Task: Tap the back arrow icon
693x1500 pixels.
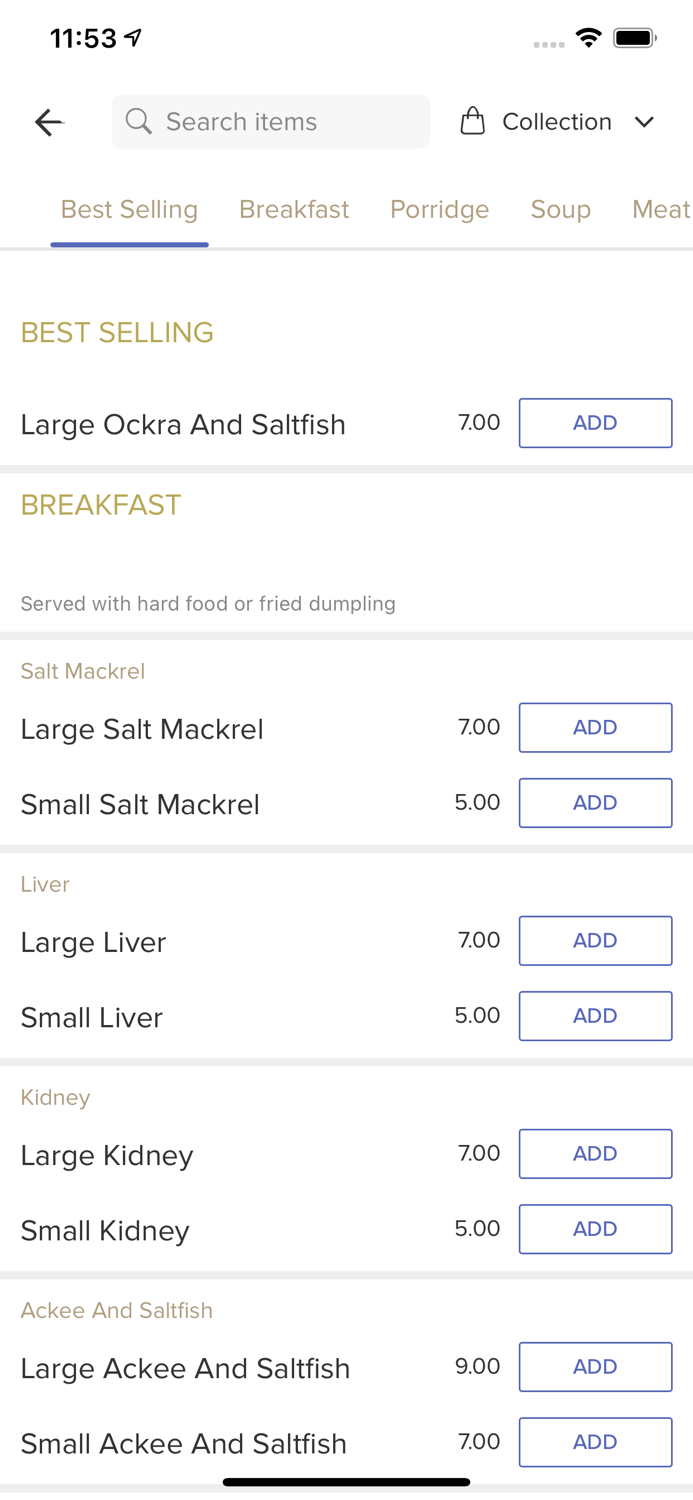Action: point(48,122)
